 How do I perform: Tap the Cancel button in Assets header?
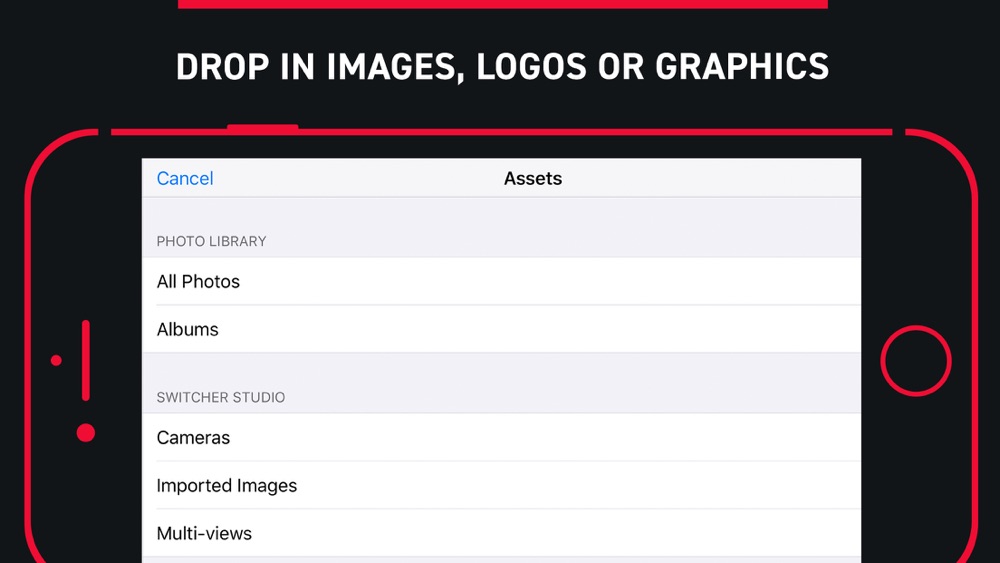click(x=185, y=179)
